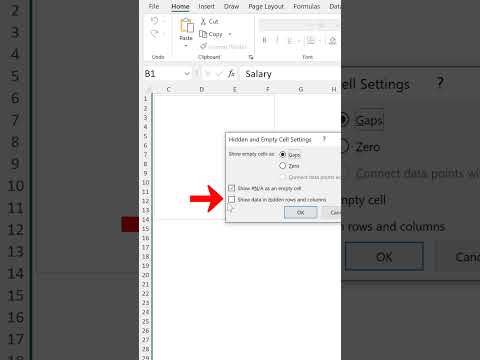Screen dimensions: 480x360
Task: Expand the Copy dropdown arrow
Action: 230,34
